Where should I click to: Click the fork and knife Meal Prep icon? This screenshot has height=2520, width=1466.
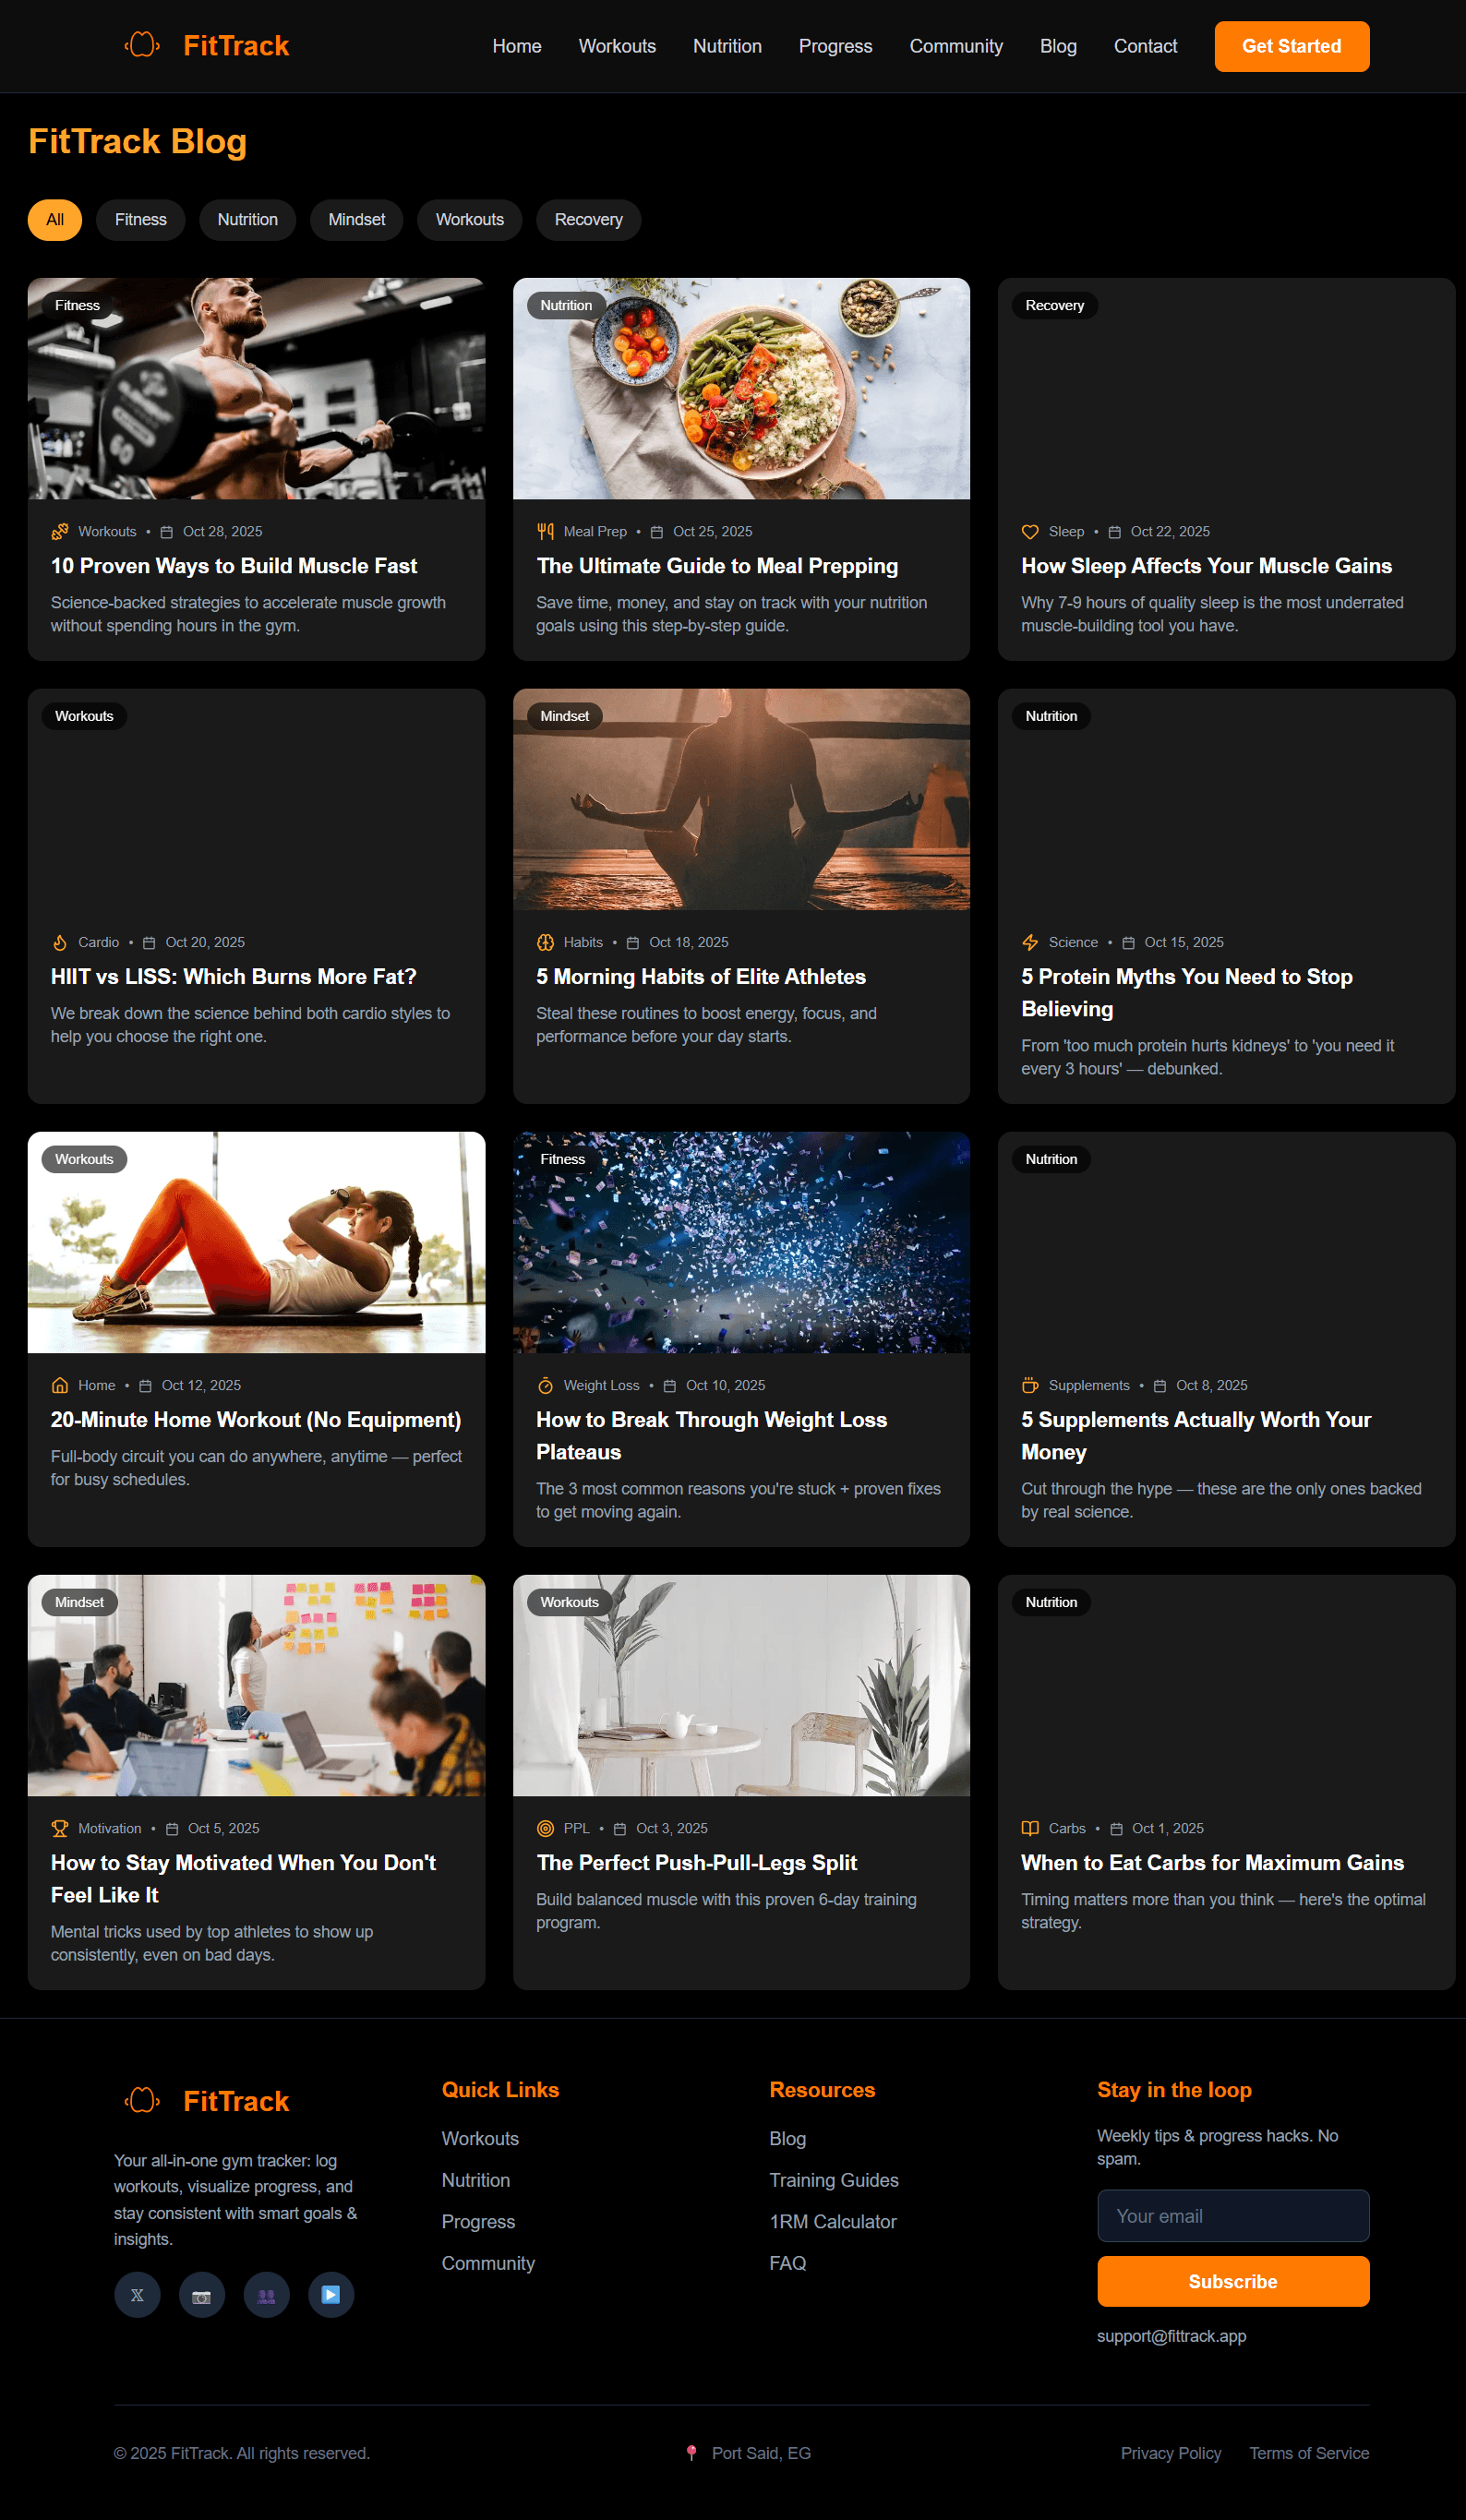(x=545, y=532)
